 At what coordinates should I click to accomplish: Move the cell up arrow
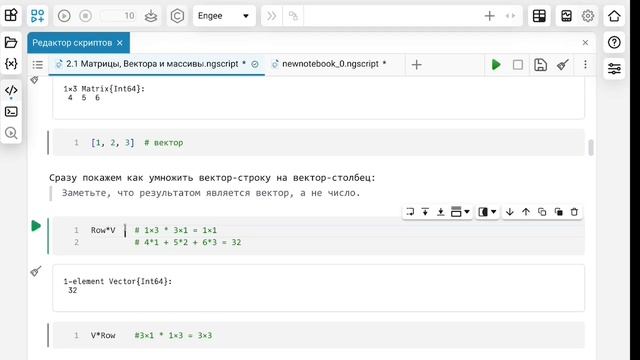[526, 212]
